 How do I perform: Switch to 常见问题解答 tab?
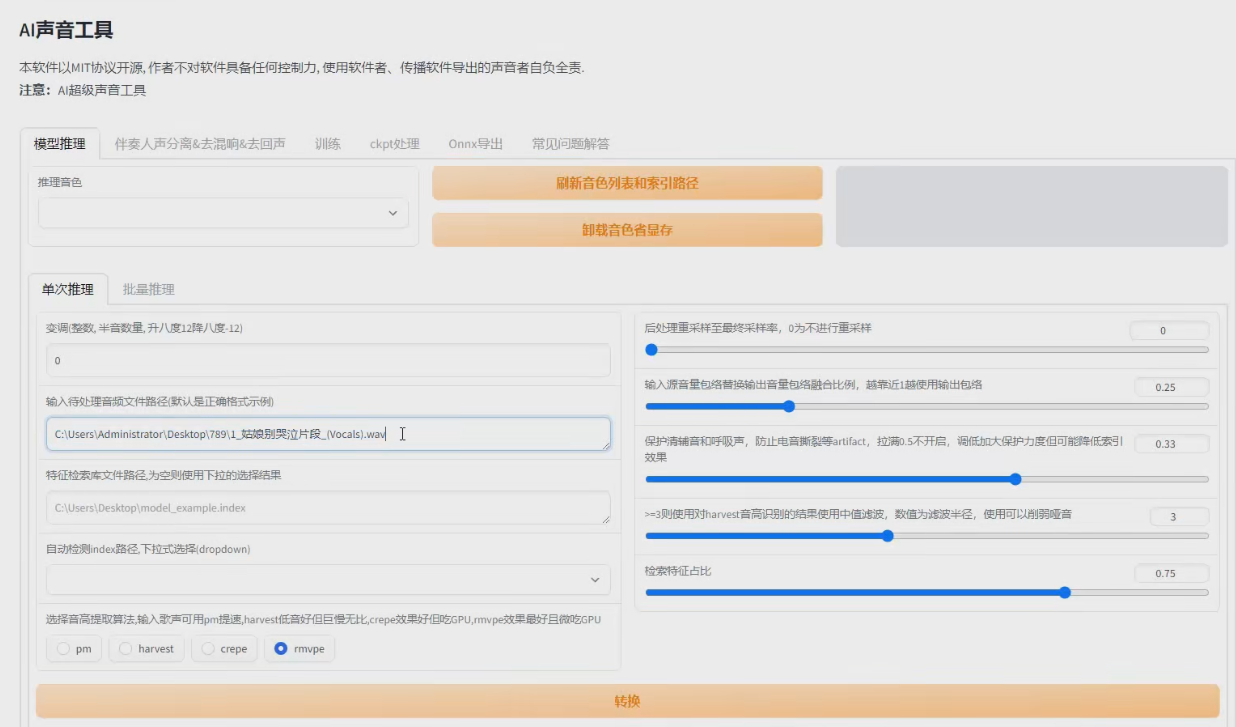click(x=570, y=144)
